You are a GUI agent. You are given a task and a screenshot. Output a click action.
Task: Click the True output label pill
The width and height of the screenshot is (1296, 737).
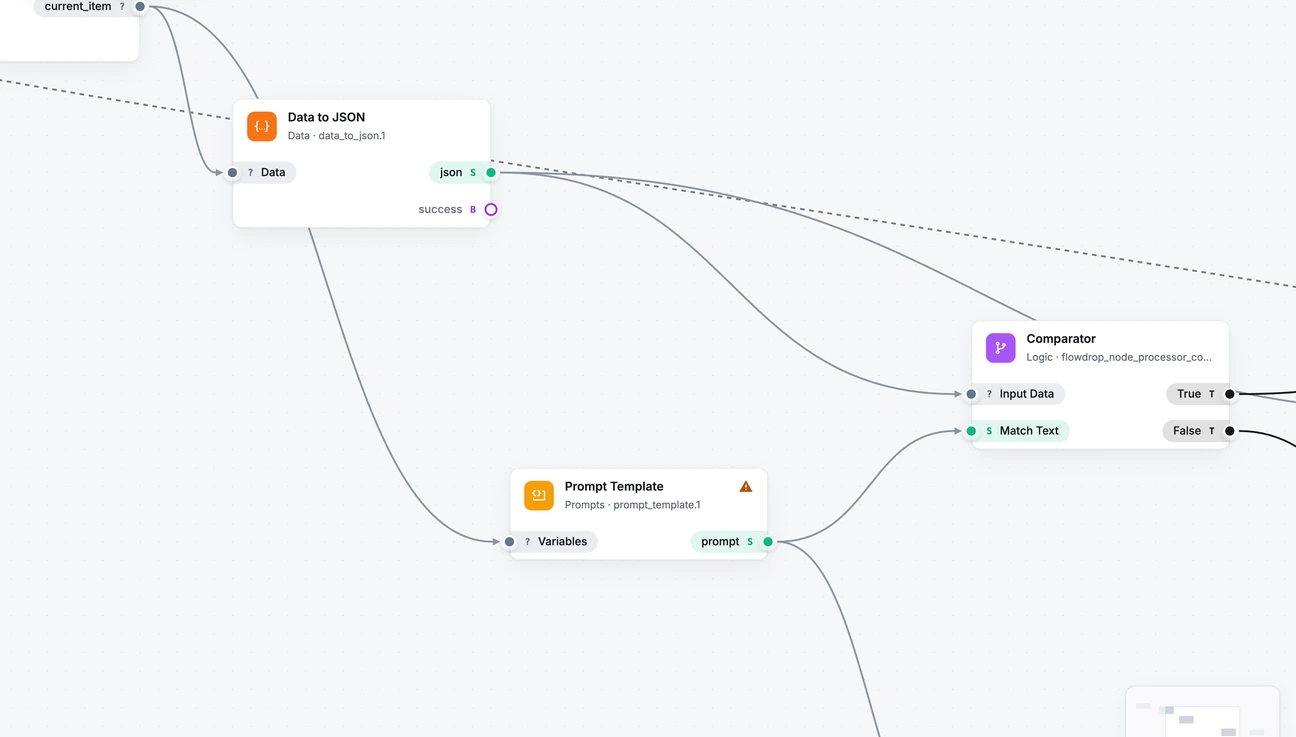(1197, 394)
